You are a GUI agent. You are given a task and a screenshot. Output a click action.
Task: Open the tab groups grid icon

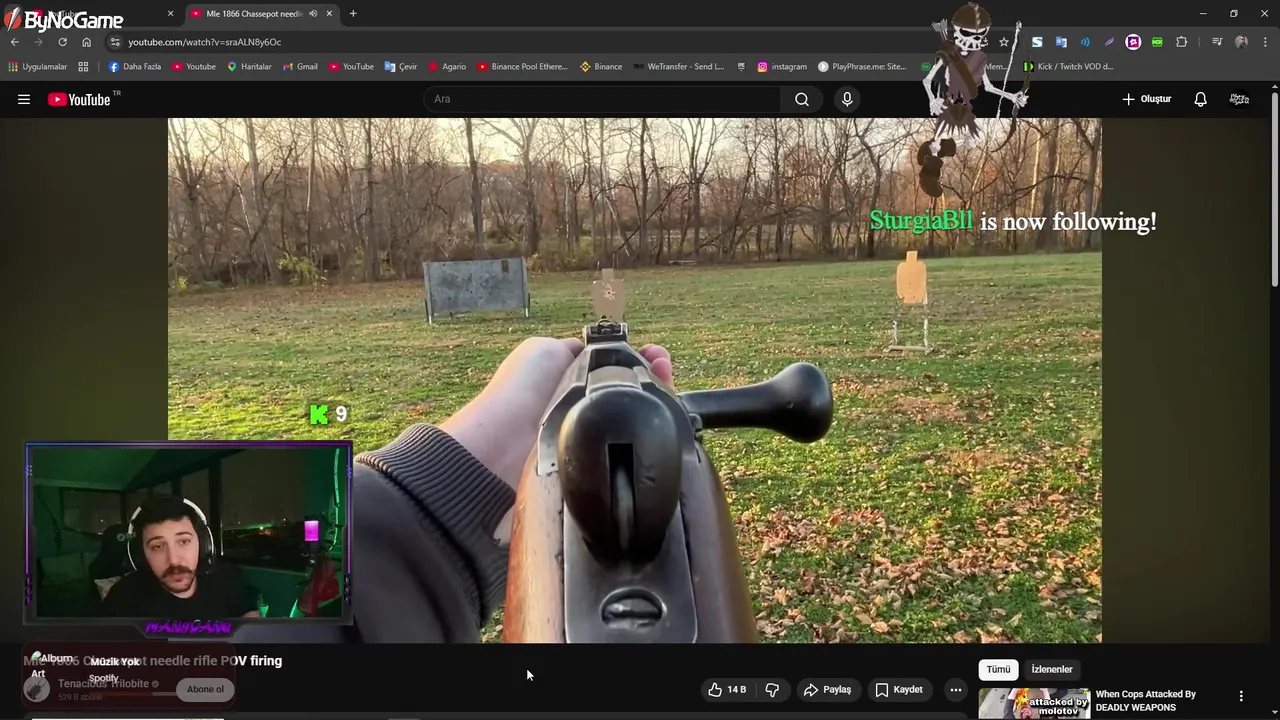click(83, 67)
